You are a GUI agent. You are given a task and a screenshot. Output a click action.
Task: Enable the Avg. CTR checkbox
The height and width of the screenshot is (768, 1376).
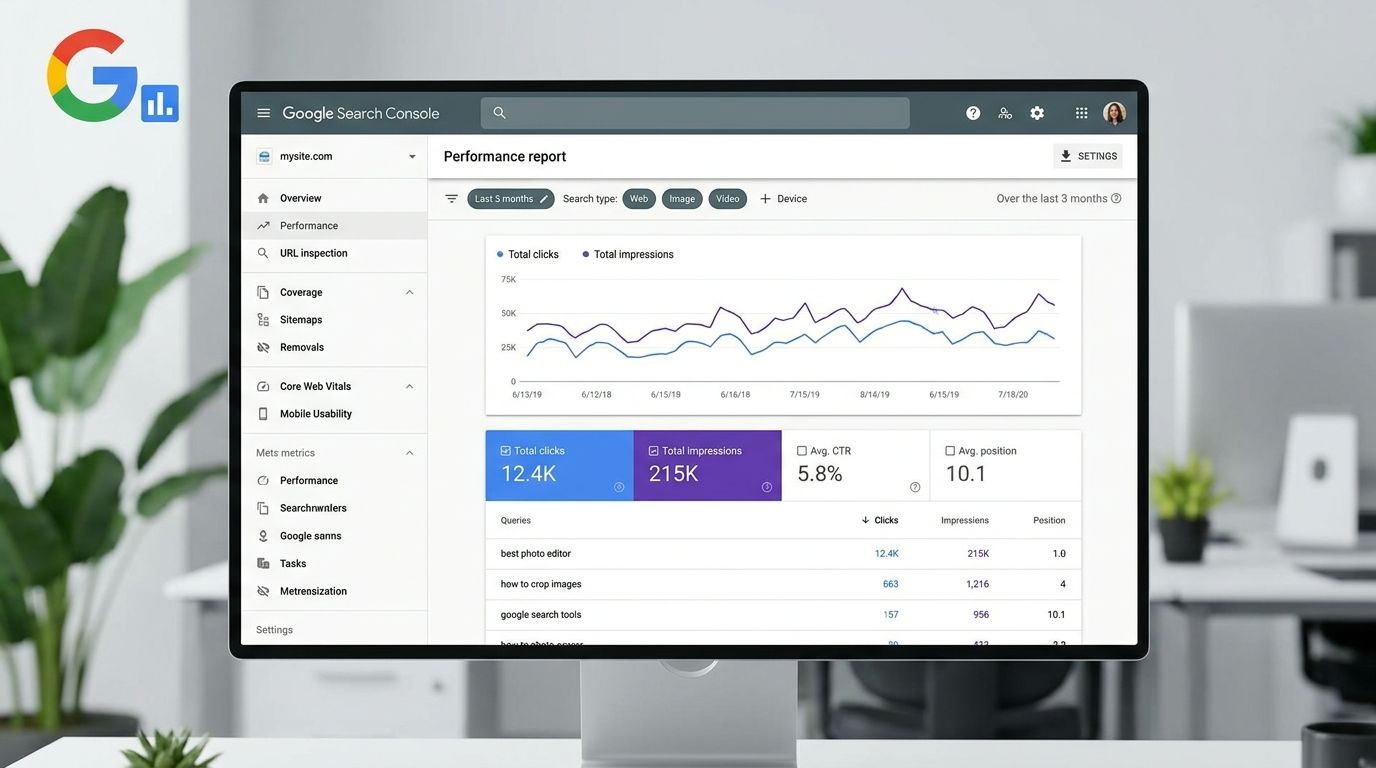coord(802,451)
